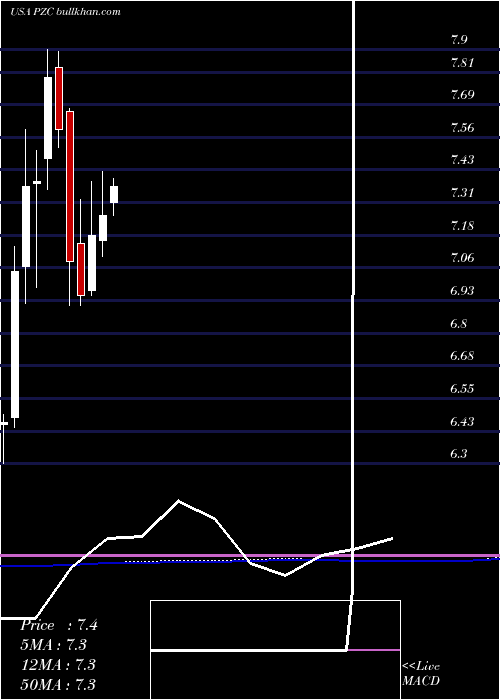
Task: Click the '50MA : 7.3' readout
Action: tap(58, 684)
